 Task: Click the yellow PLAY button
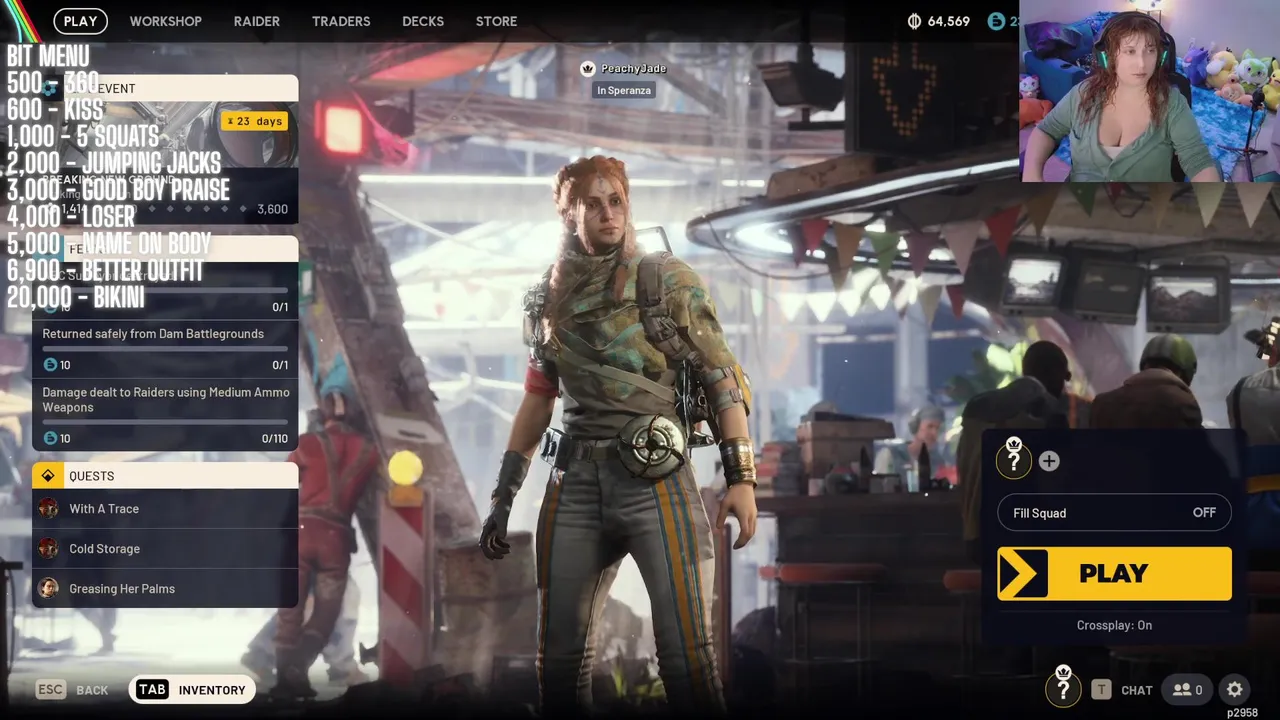(x=1114, y=573)
